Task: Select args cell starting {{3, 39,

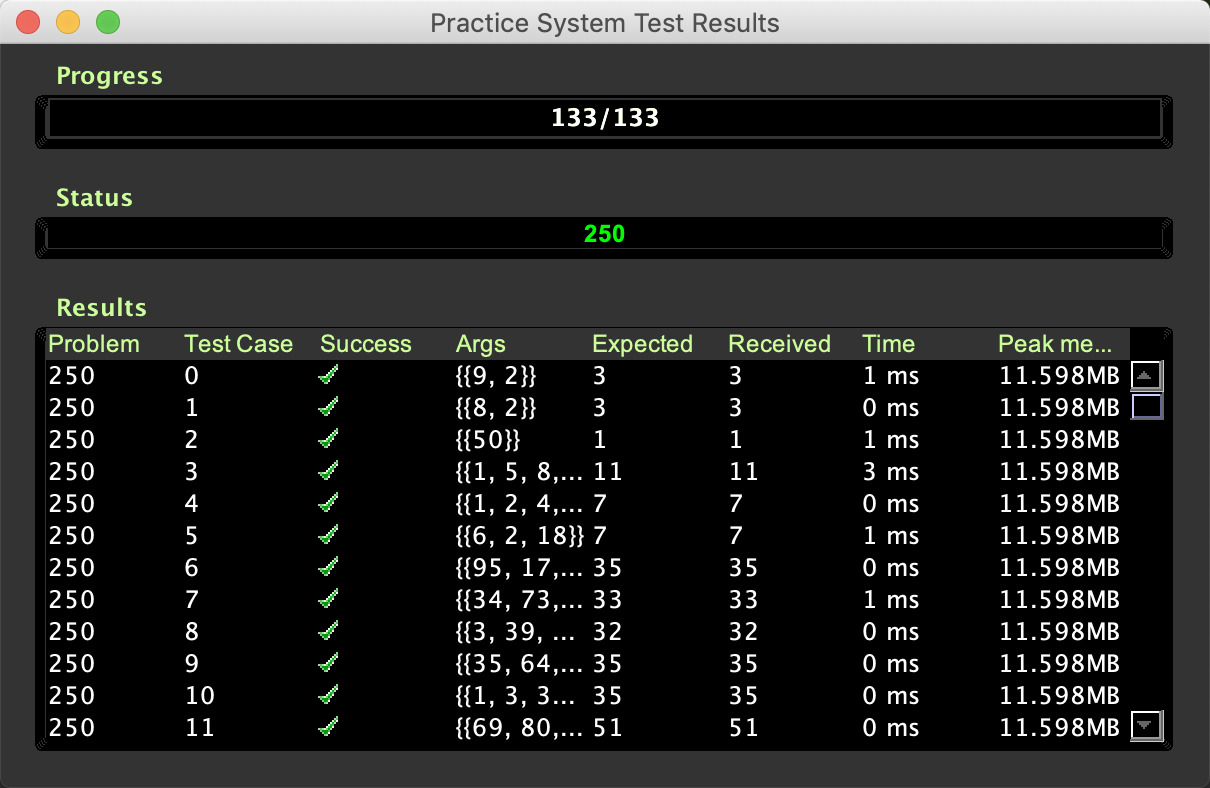Action: (x=520, y=632)
